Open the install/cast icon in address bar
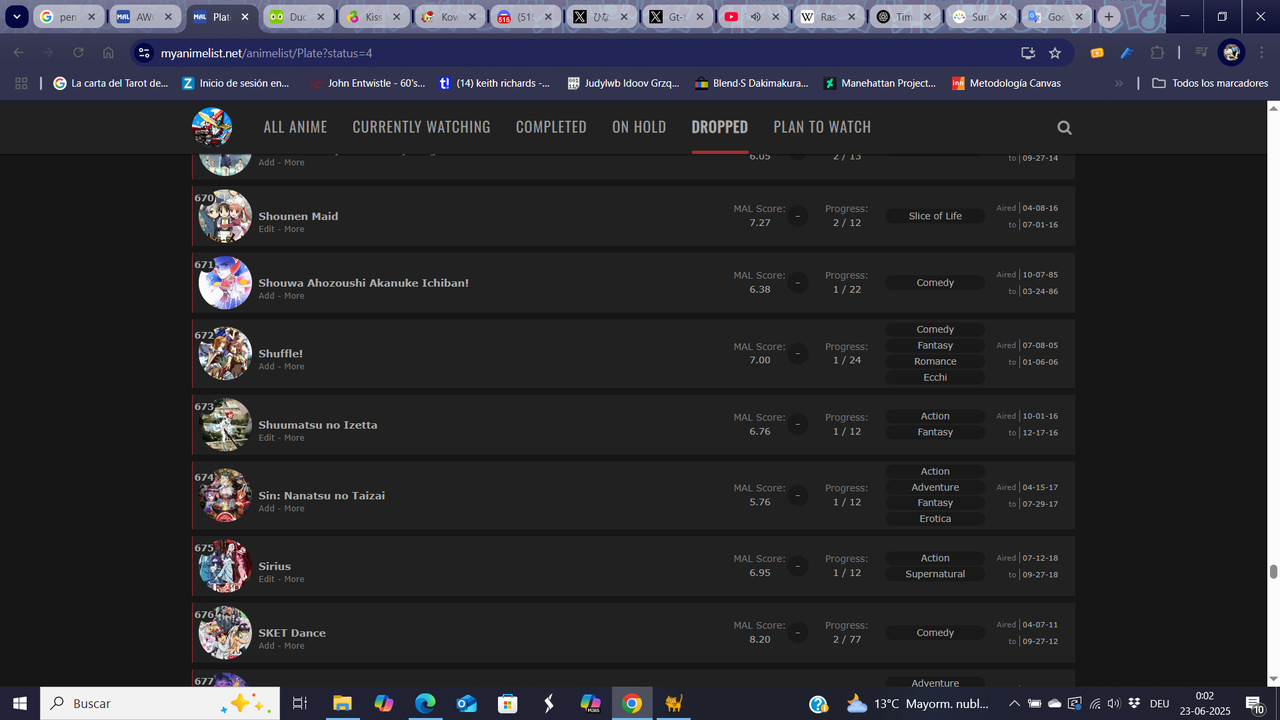1280x720 pixels. [1027, 53]
